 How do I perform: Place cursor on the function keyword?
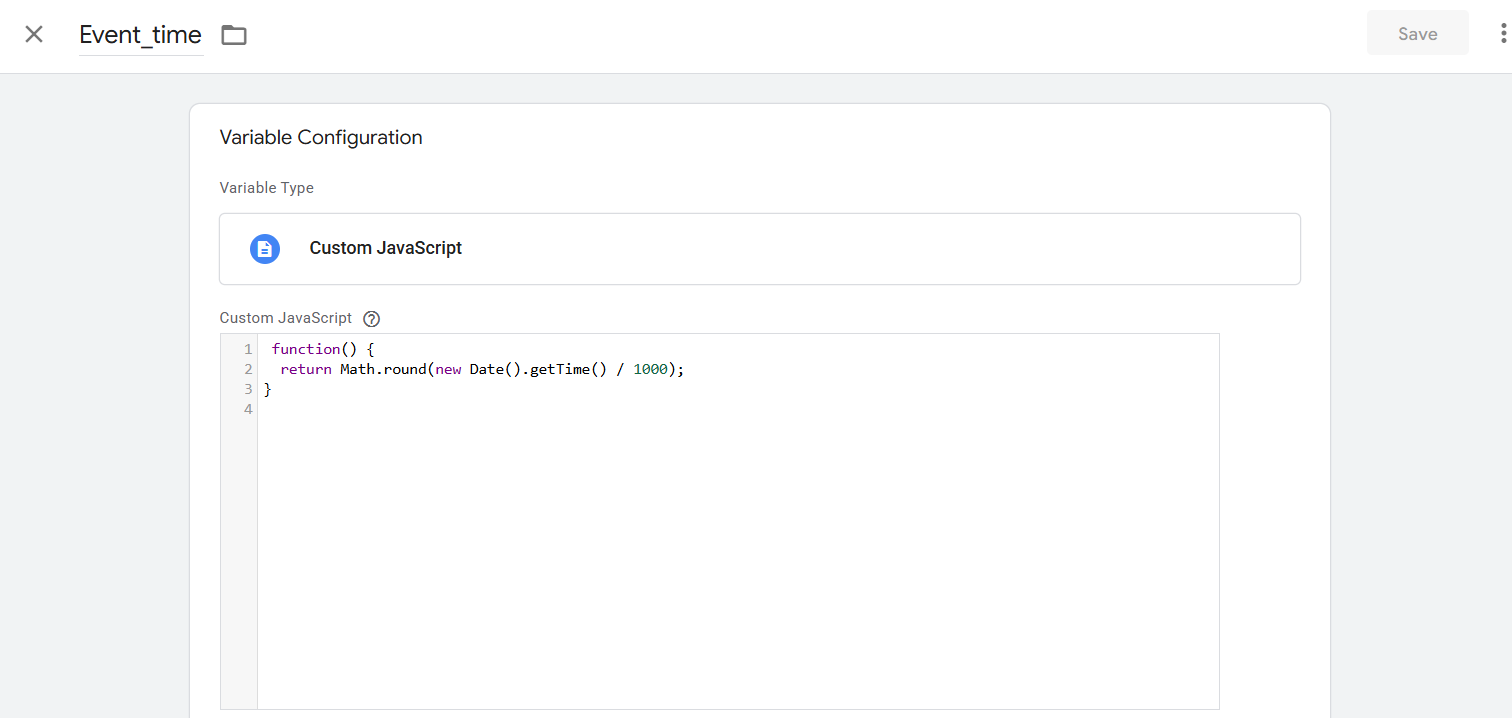coord(305,349)
